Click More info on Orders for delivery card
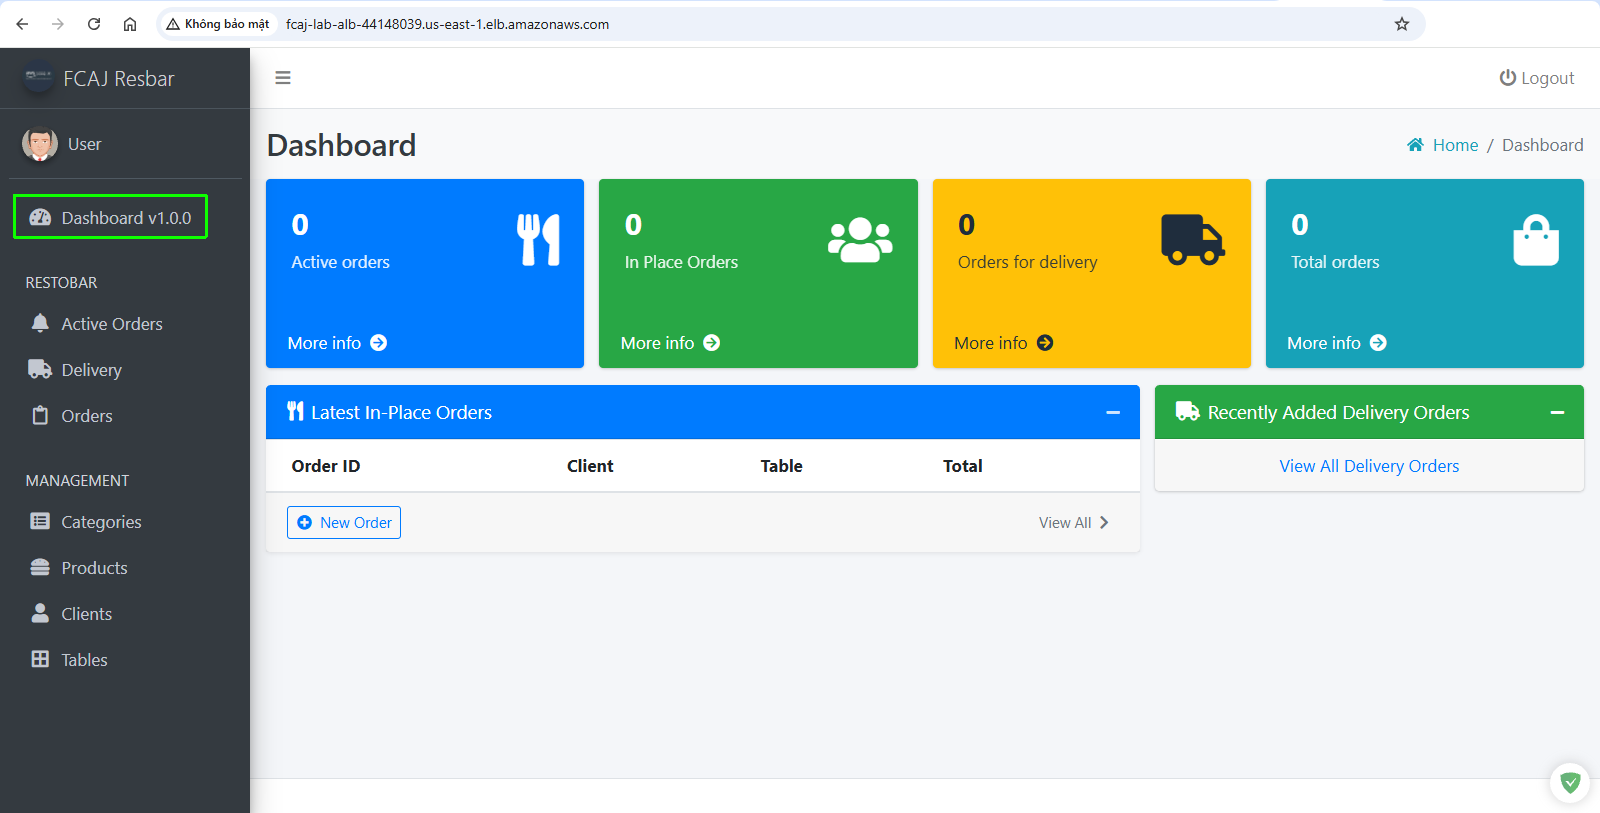The height and width of the screenshot is (813, 1600). 990,343
